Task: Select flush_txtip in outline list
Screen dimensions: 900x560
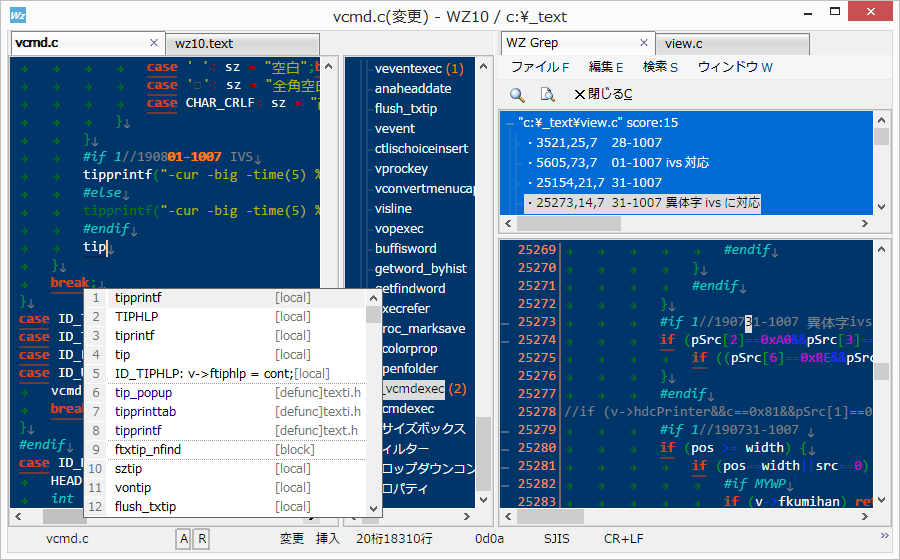Action: [406, 109]
